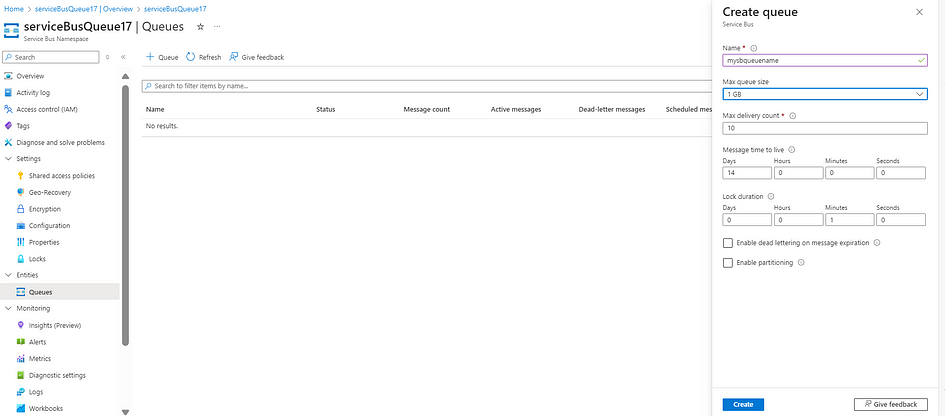
Task: Click Lock duration Seconds field
Action: 900,219
